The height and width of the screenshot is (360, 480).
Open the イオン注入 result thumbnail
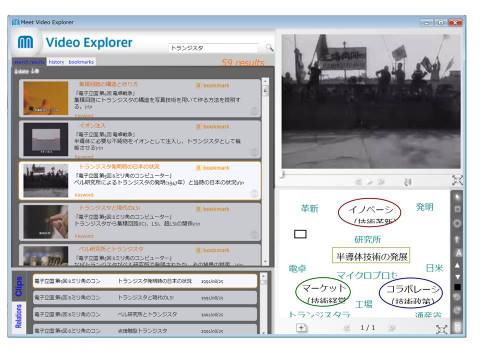pyautogui.click(x=46, y=139)
